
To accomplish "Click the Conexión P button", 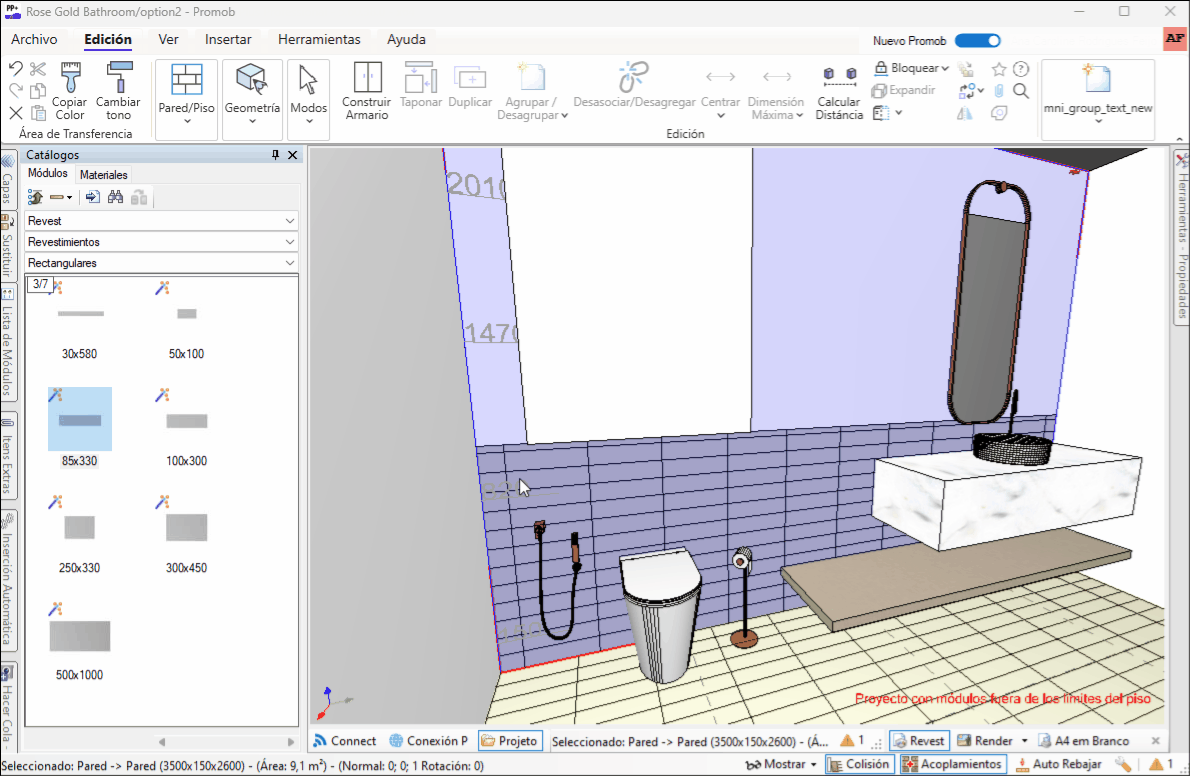I will pos(429,741).
